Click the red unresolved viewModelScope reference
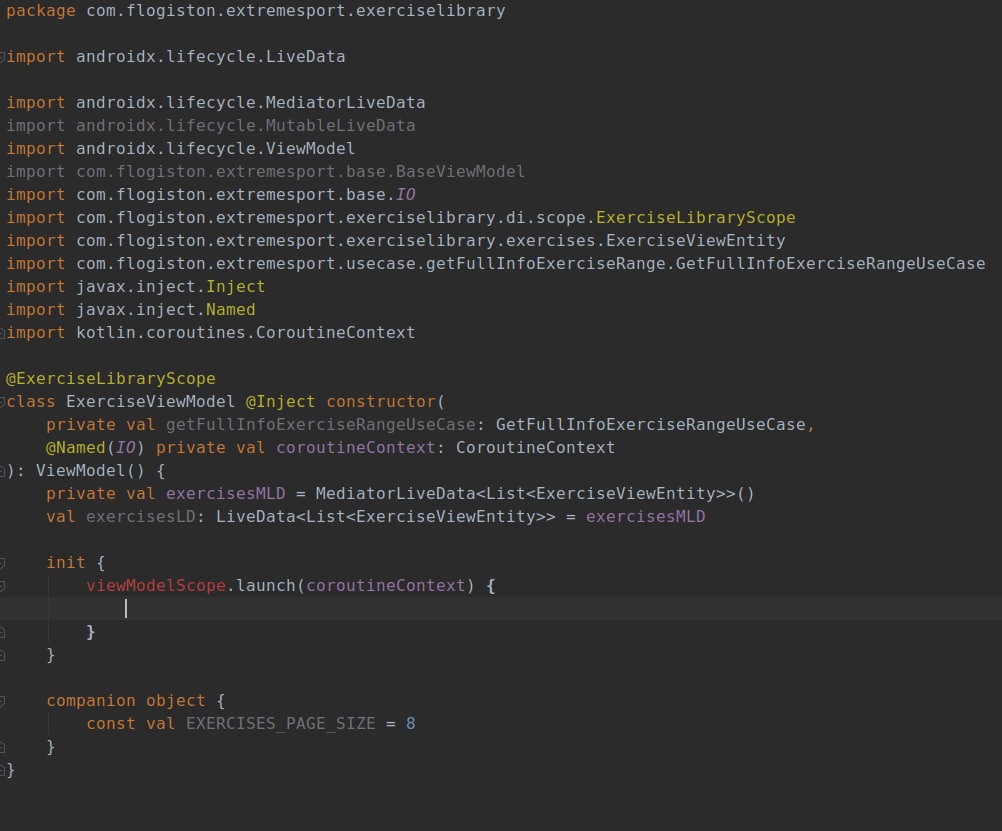The image size is (1002, 831). point(156,586)
